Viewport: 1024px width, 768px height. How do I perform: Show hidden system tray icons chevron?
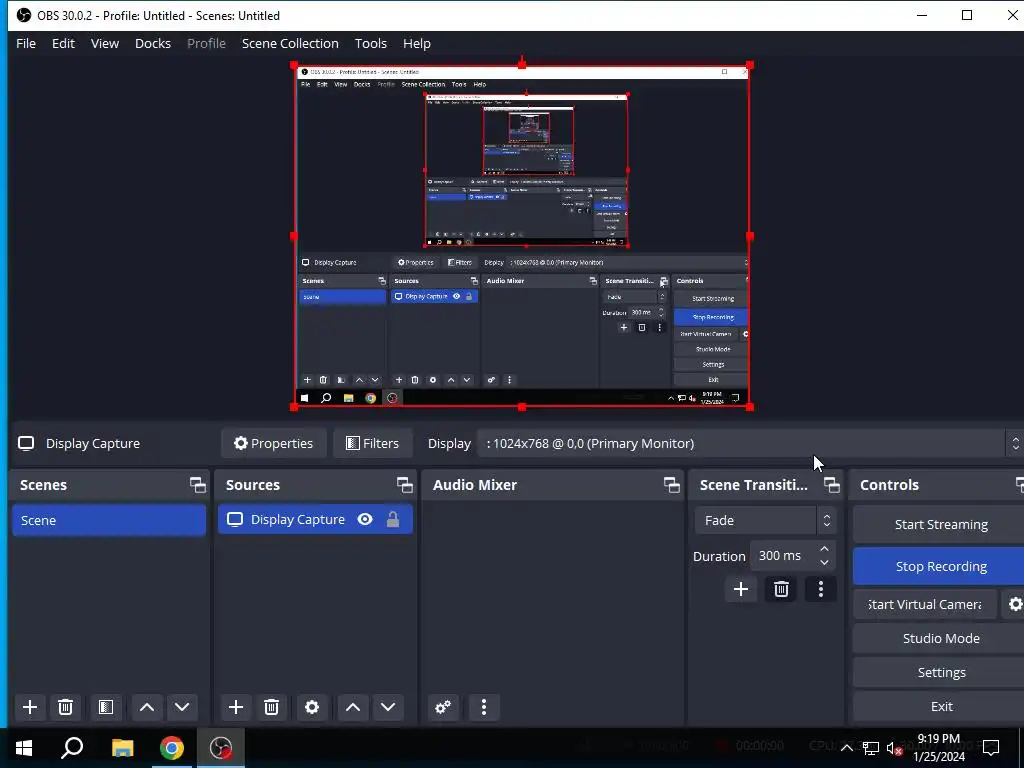(x=846, y=748)
